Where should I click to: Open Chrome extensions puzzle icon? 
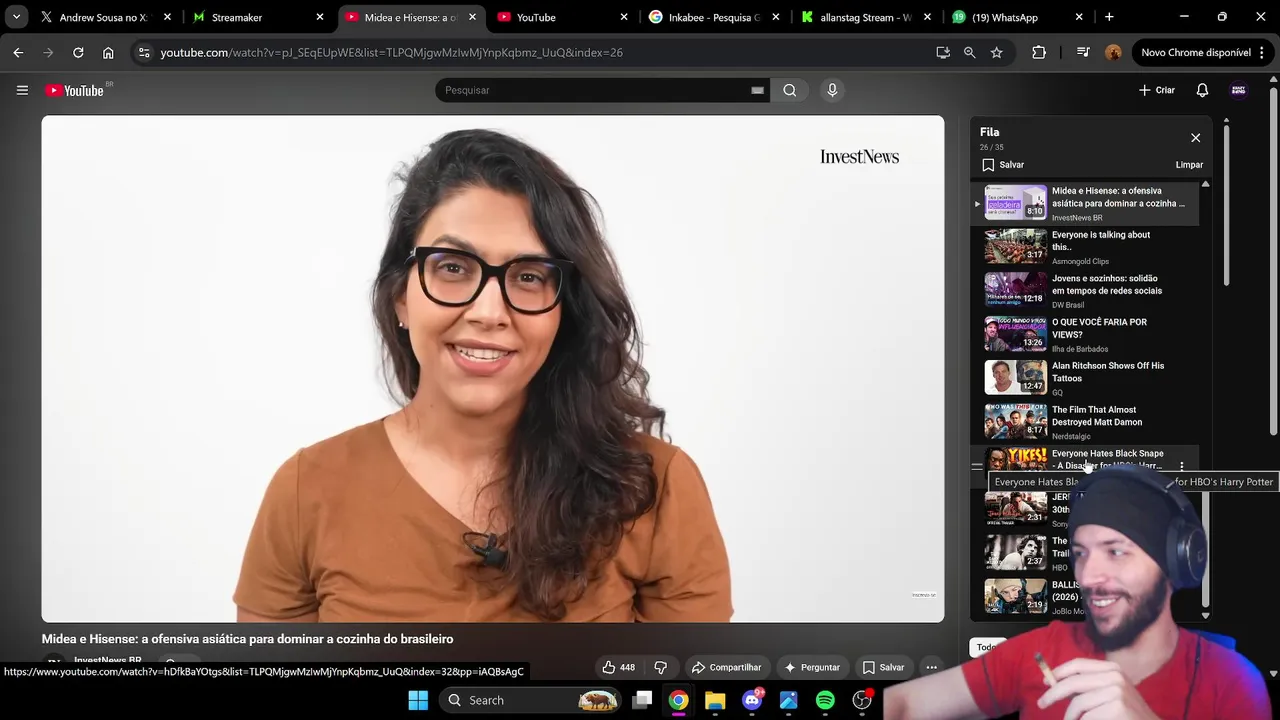[1039, 52]
